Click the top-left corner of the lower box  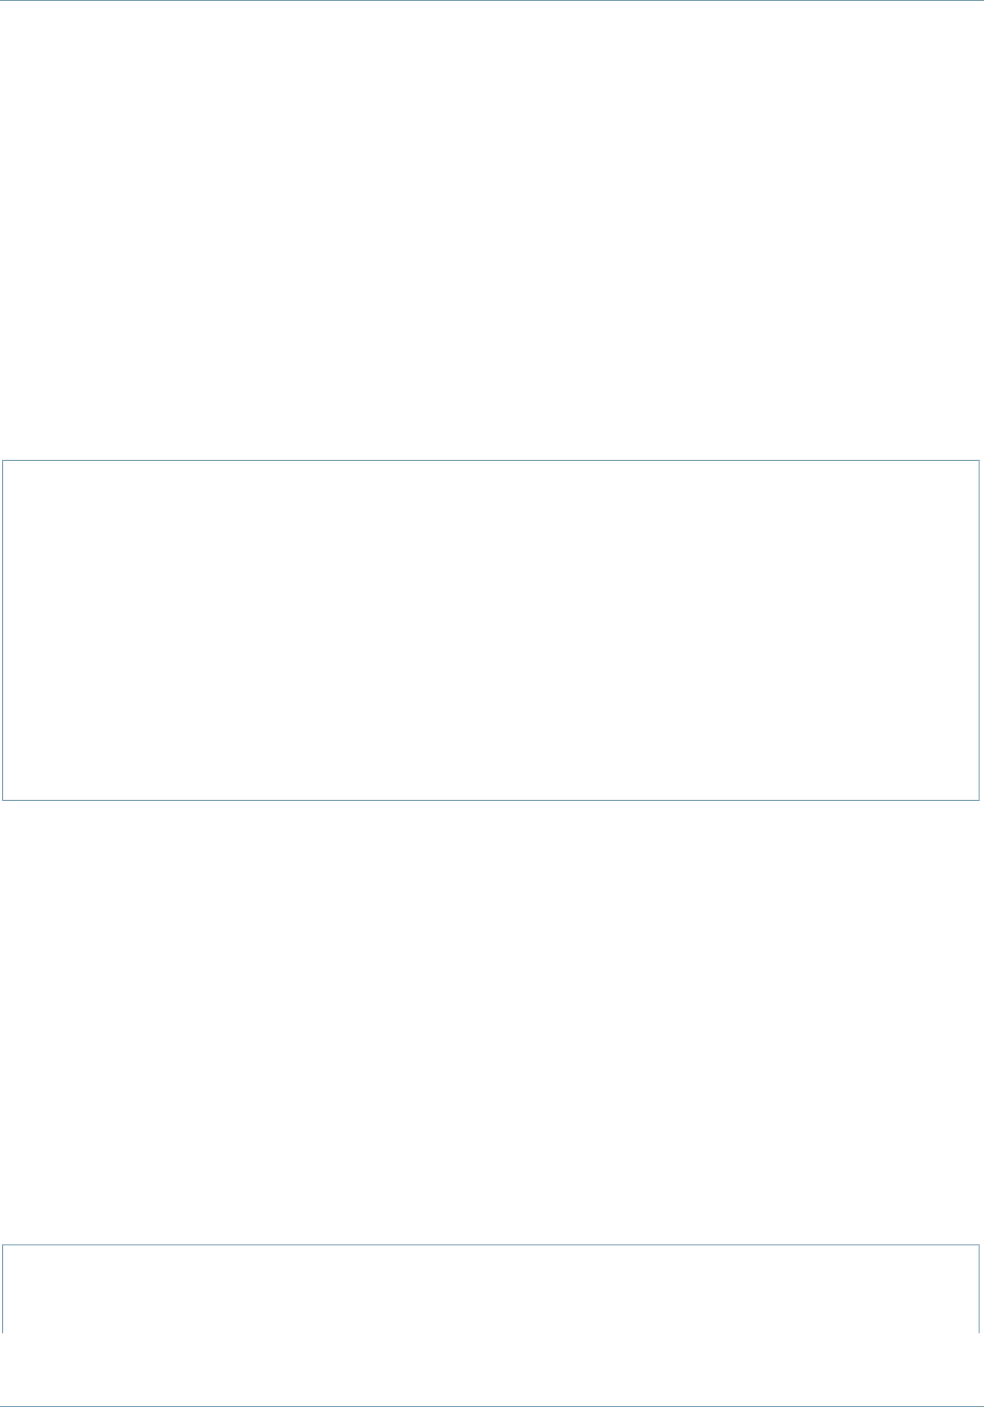point(2,1244)
